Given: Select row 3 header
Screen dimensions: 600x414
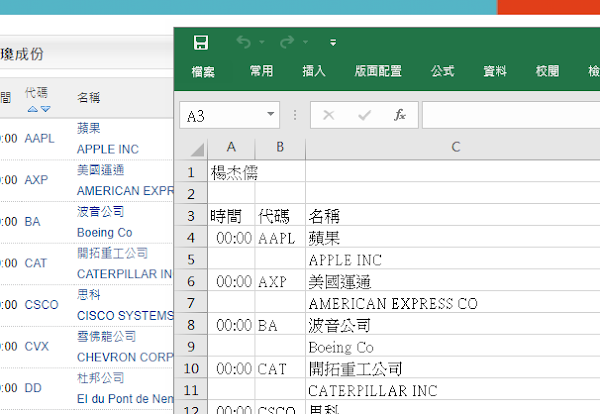Looking at the screenshot, I should click(191, 216).
